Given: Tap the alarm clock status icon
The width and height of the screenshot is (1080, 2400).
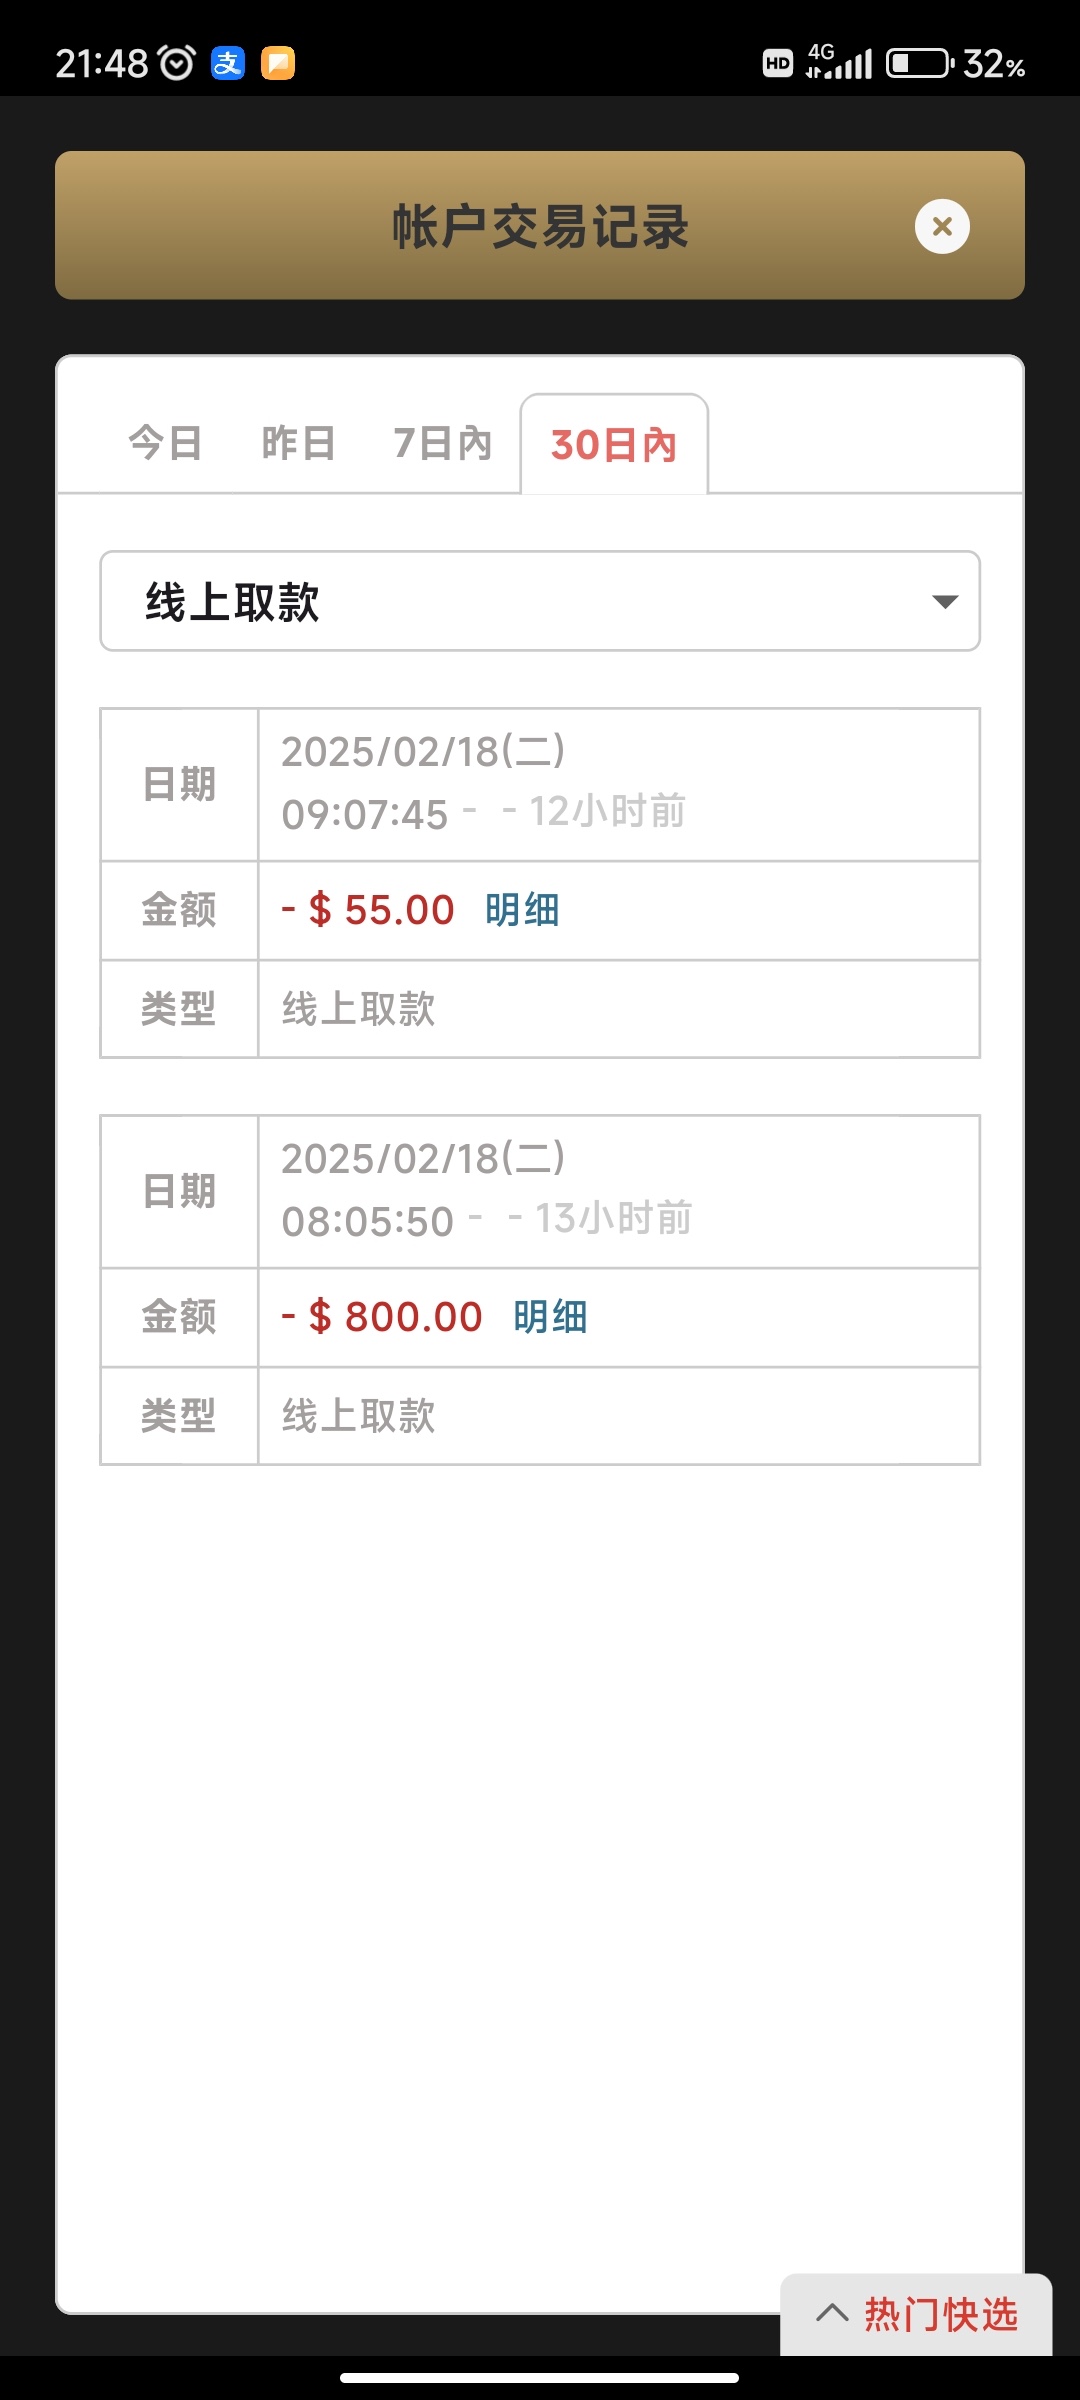Looking at the screenshot, I should pos(178,64).
